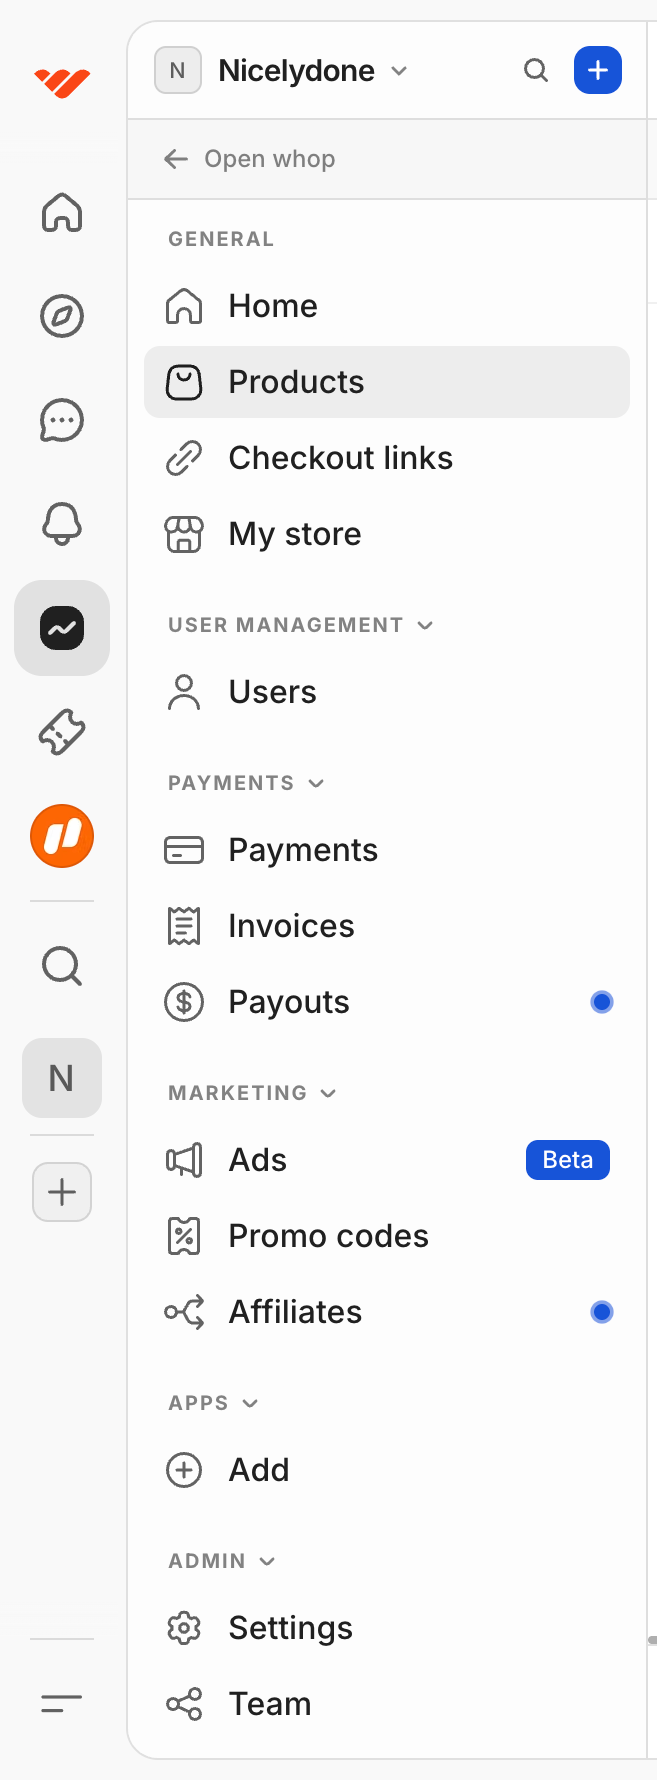The height and width of the screenshot is (1781, 657).
Task: Open the chat messages icon
Action: point(62,421)
